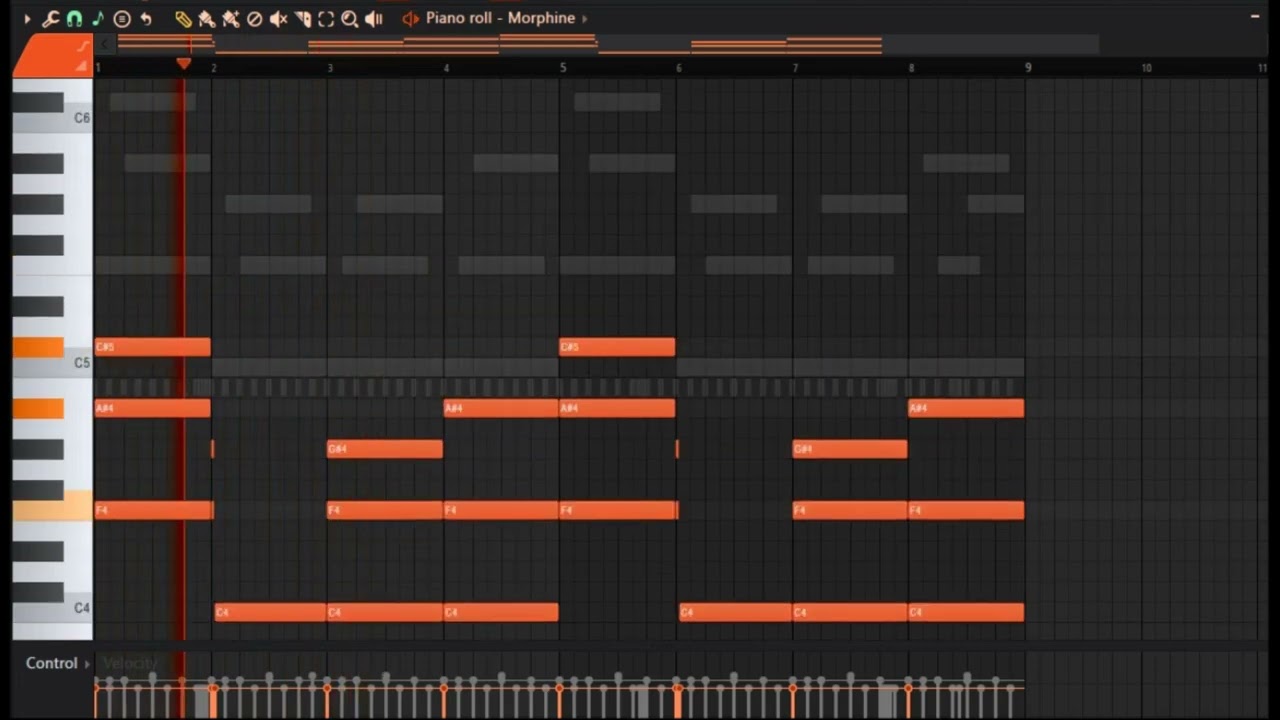
Task: Select the F4 note in bar 7
Action: tap(850, 510)
